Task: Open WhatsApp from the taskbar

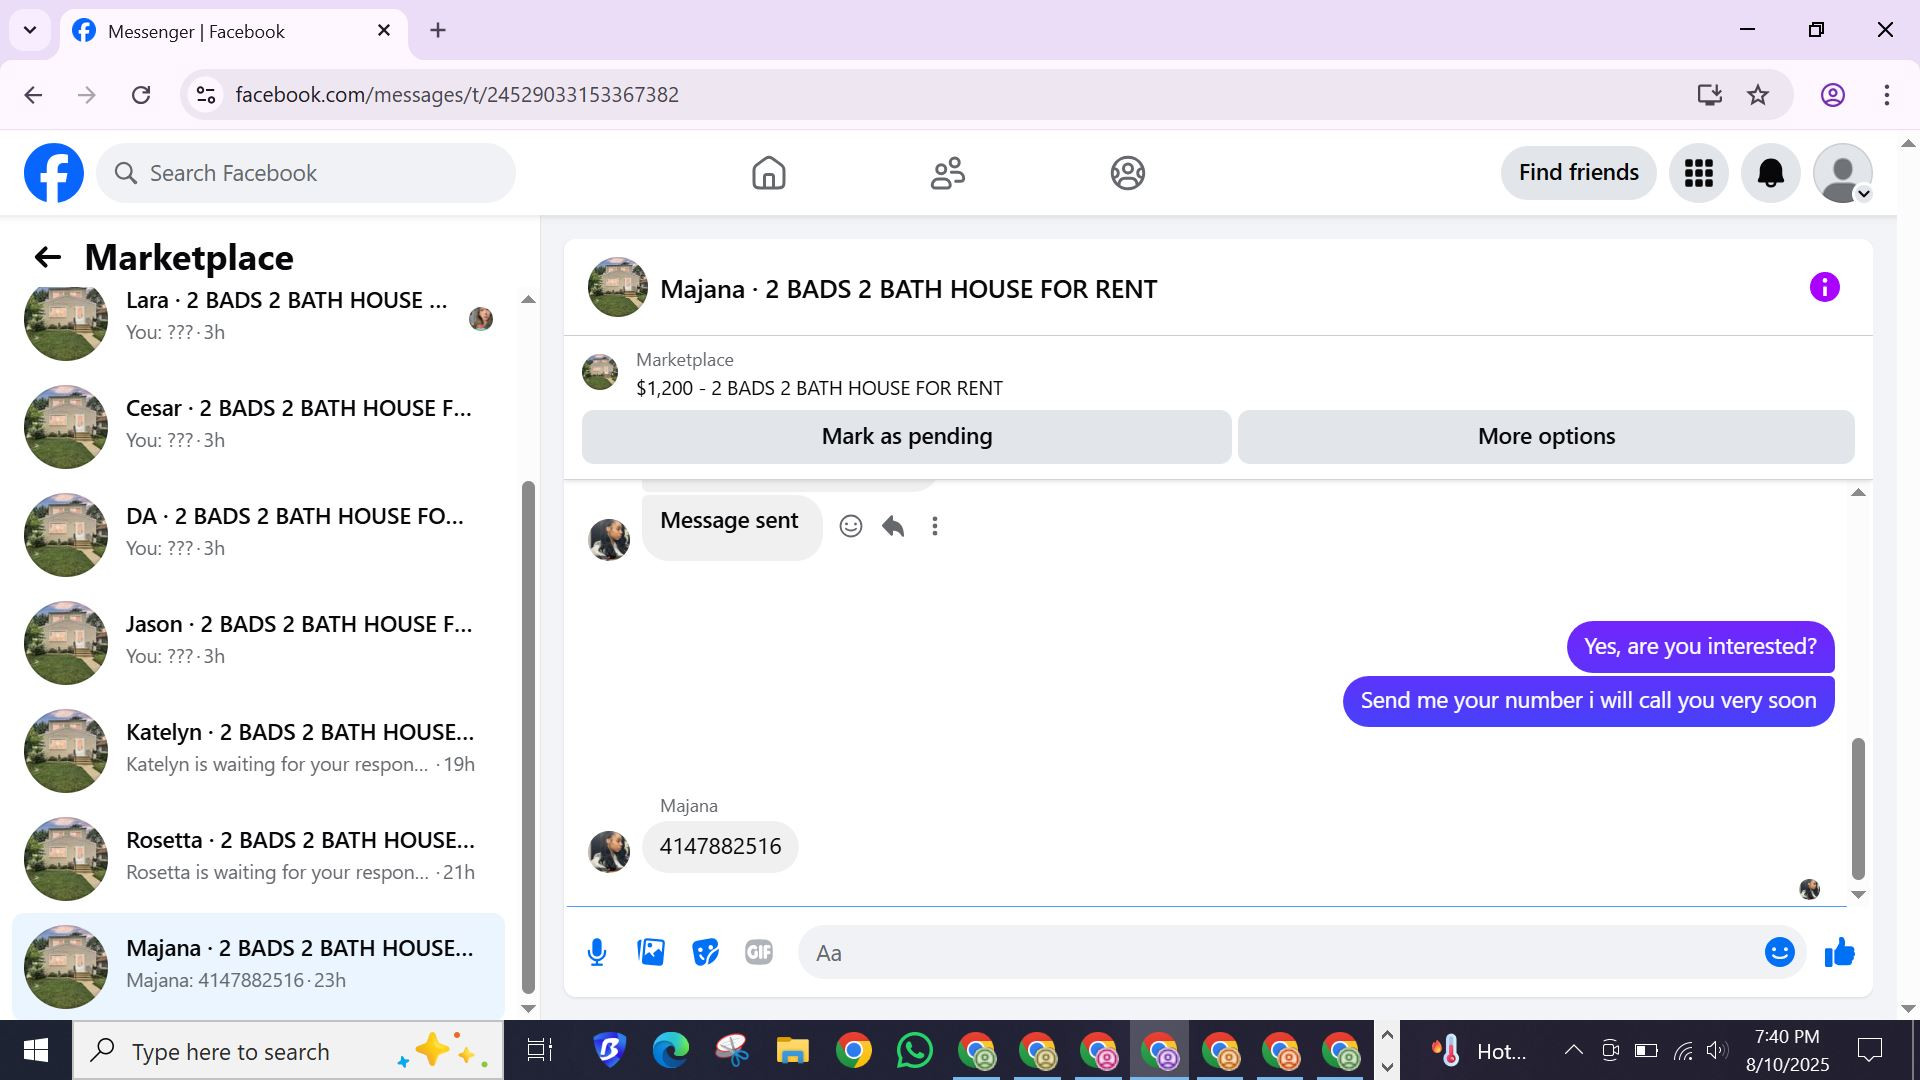Action: tap(914, 1051)
